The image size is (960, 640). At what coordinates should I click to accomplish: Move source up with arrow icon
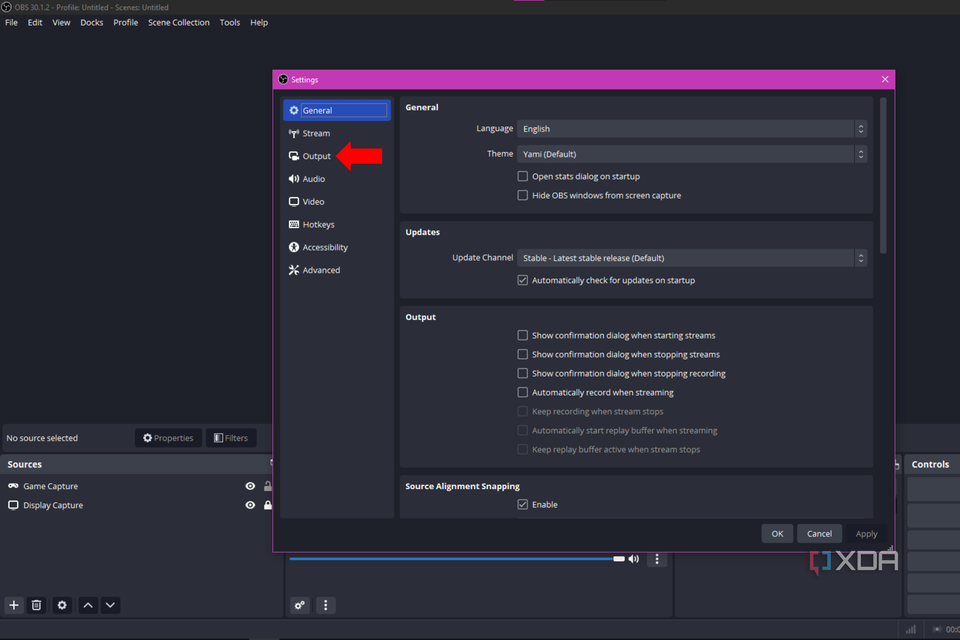tap(88, 605)
